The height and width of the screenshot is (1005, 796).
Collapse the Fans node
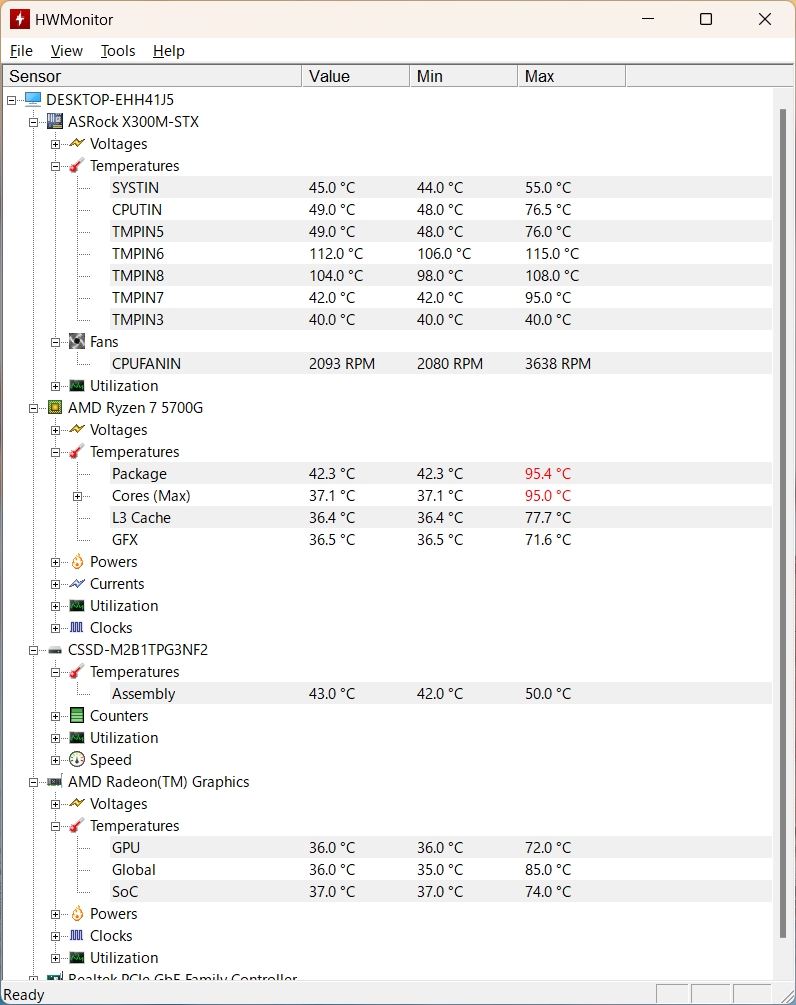pos(55,342)
